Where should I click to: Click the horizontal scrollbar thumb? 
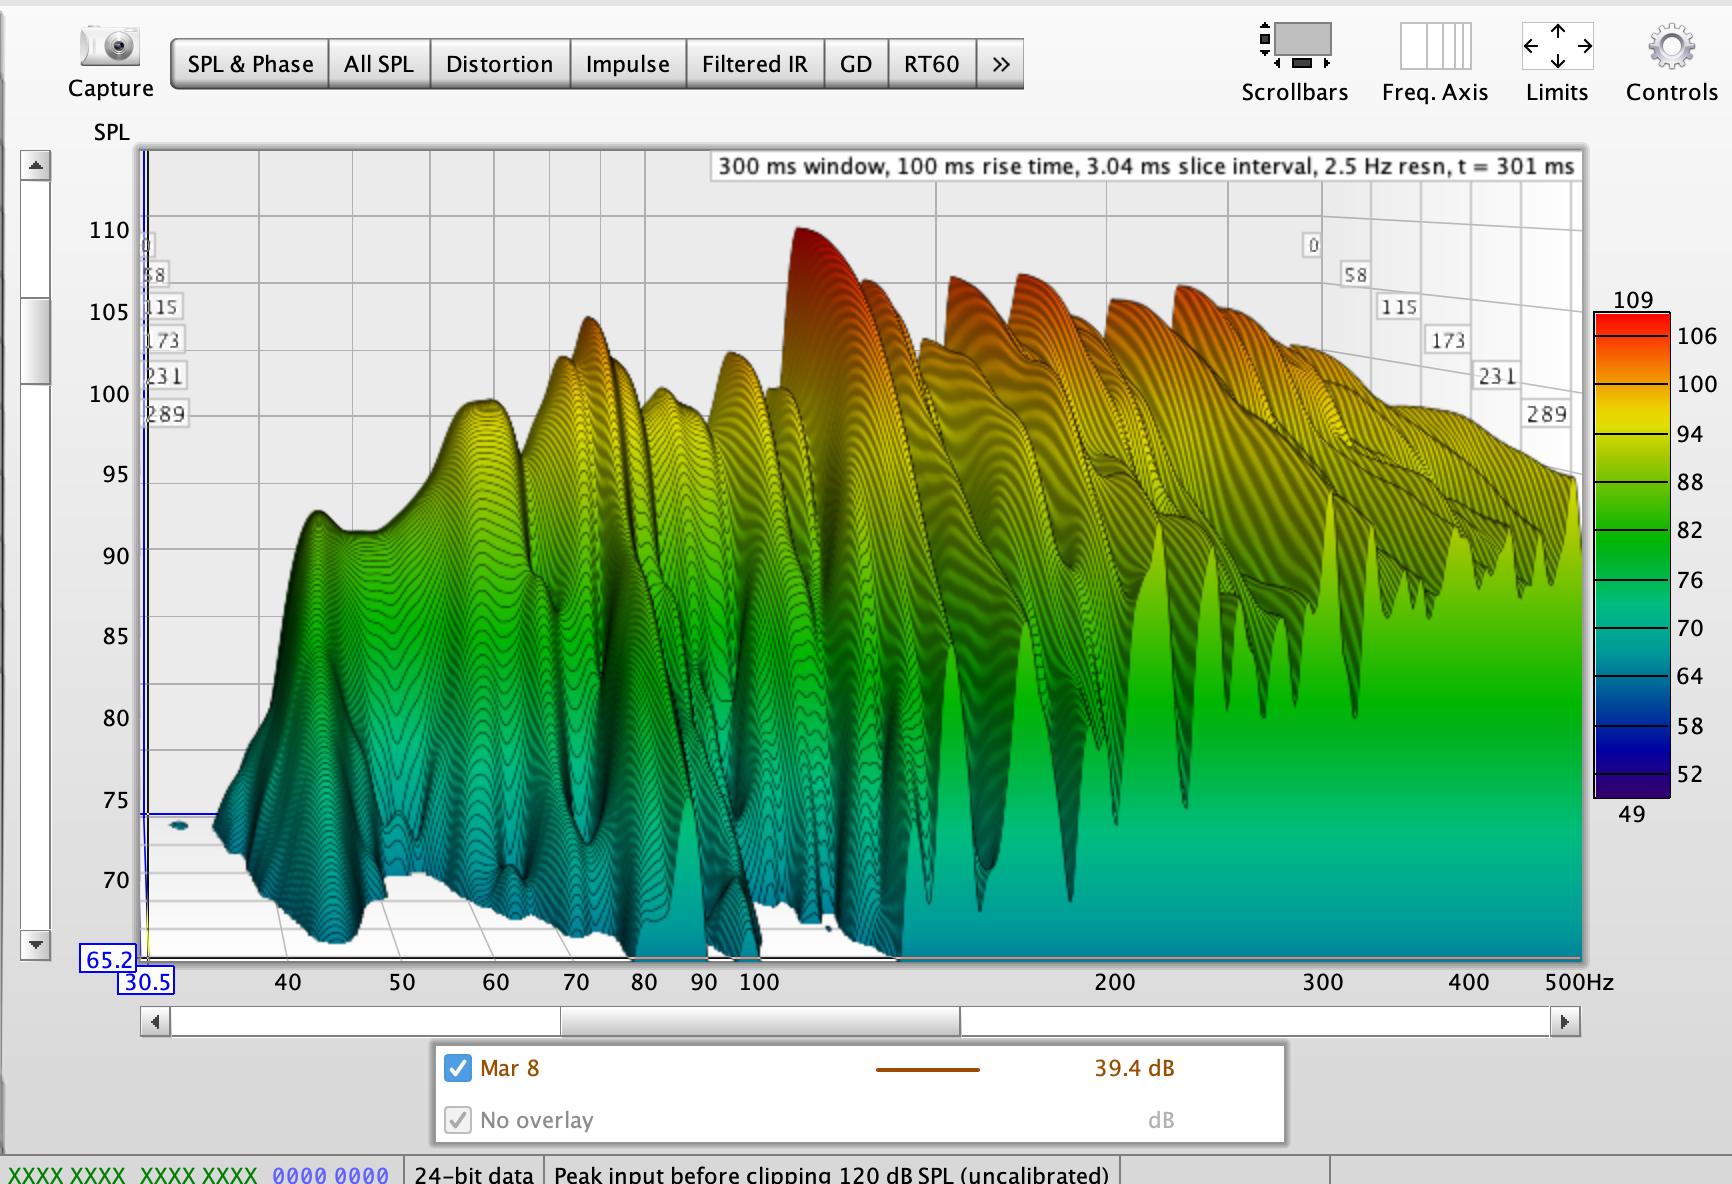760,1022
